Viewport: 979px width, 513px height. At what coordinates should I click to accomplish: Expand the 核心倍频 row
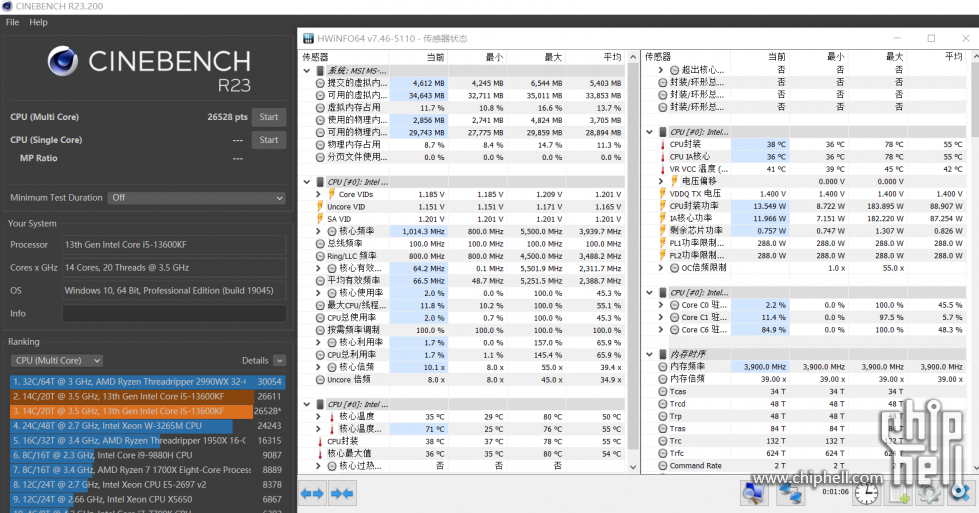(318, 367)
